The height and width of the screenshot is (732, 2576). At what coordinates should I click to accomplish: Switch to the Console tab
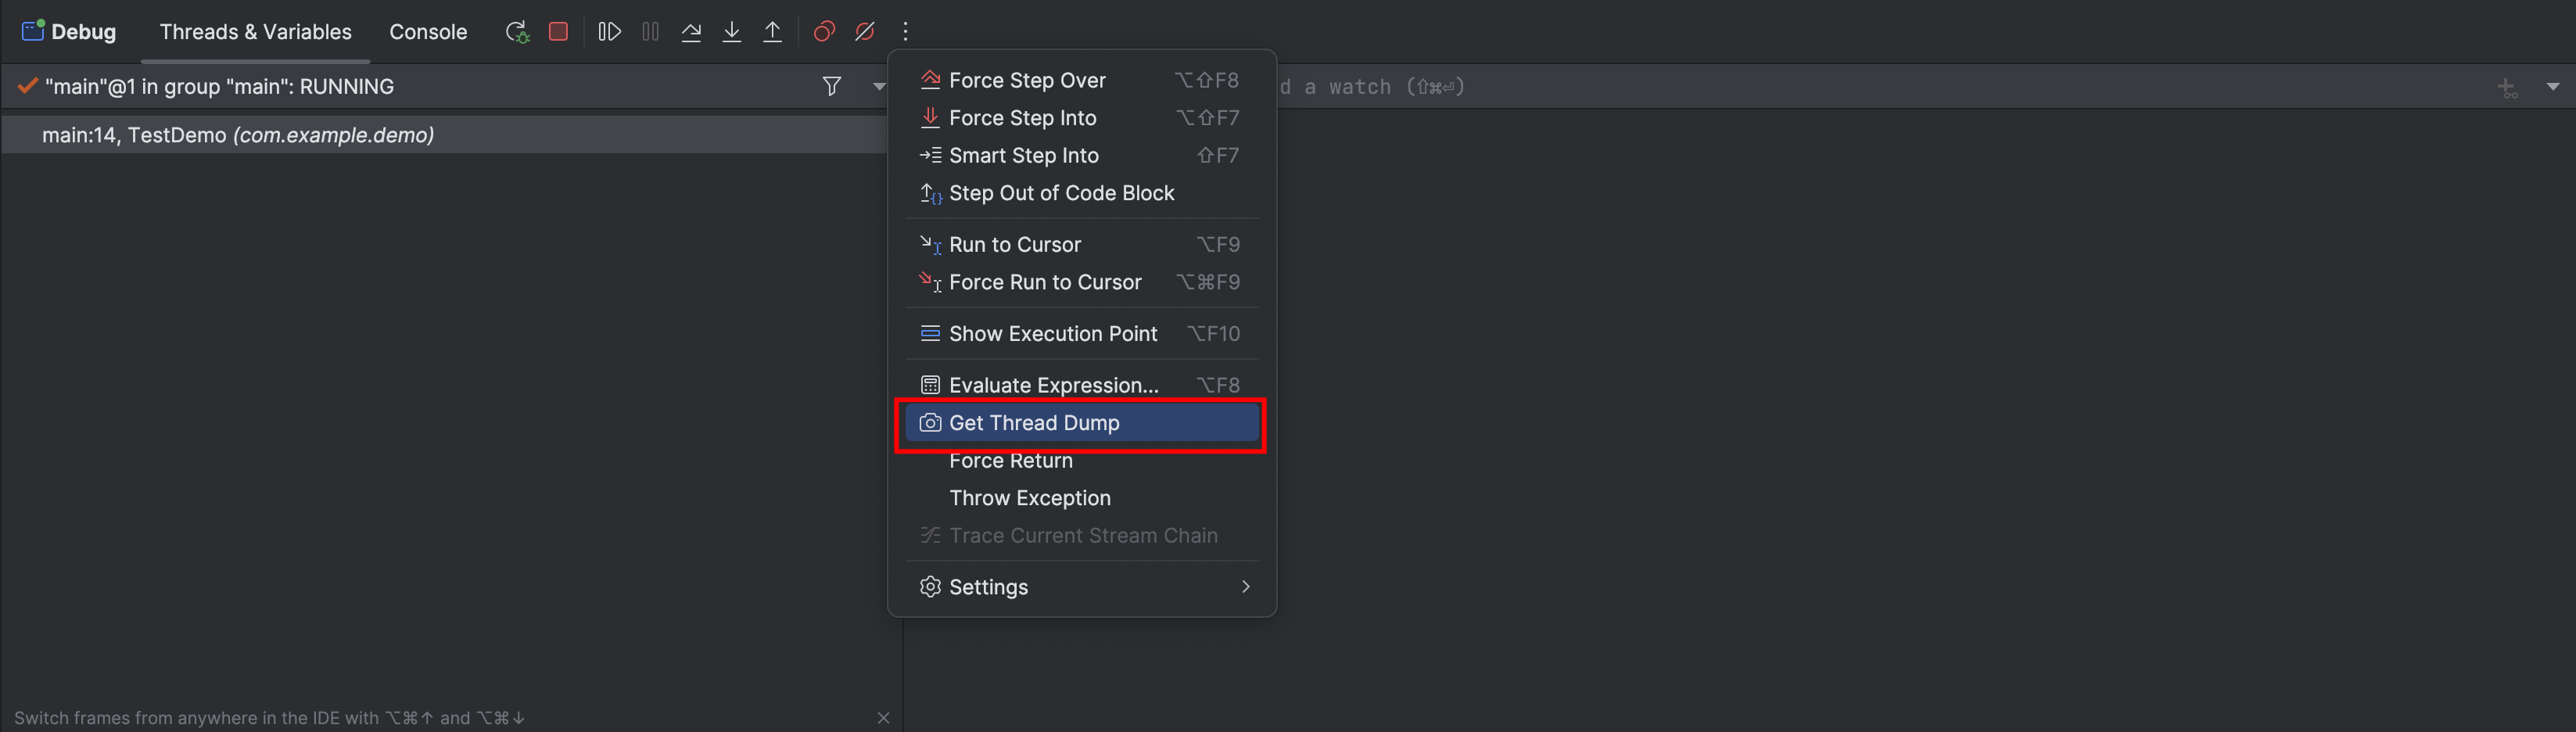pos(428,32)
